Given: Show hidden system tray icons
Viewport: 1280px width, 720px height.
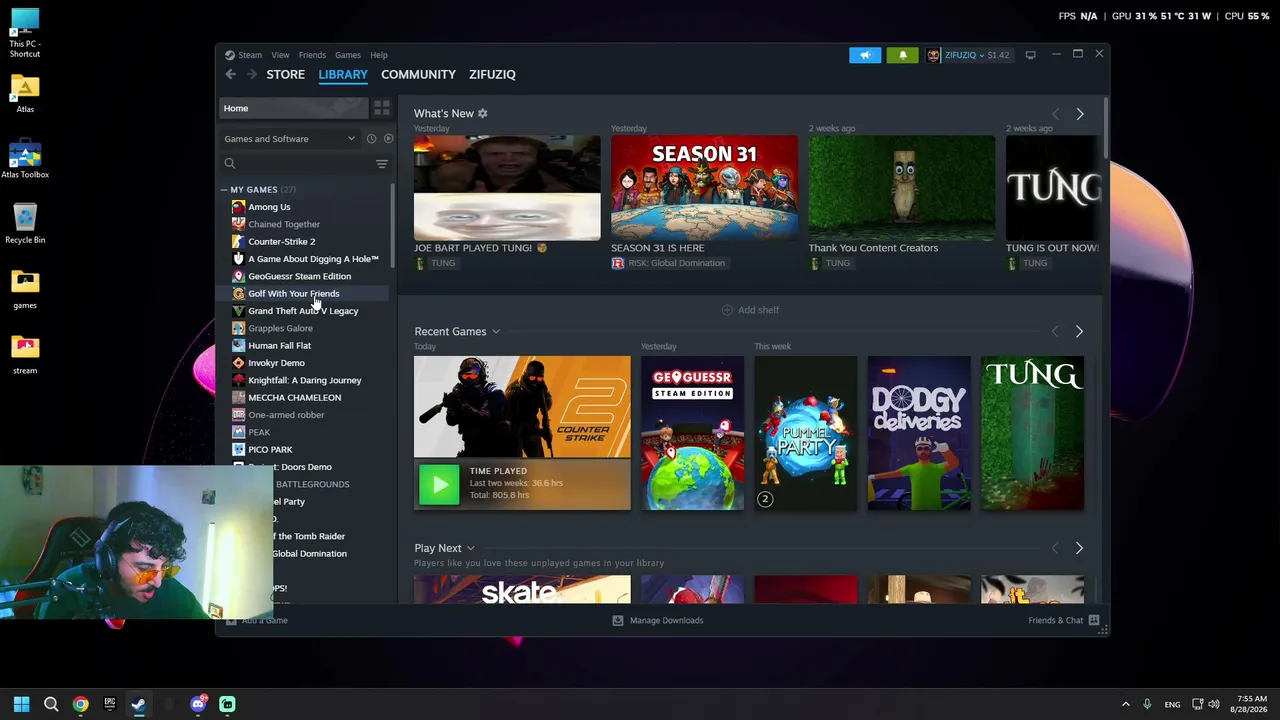Looking at the screenshot, I should tap(1125, 704).
